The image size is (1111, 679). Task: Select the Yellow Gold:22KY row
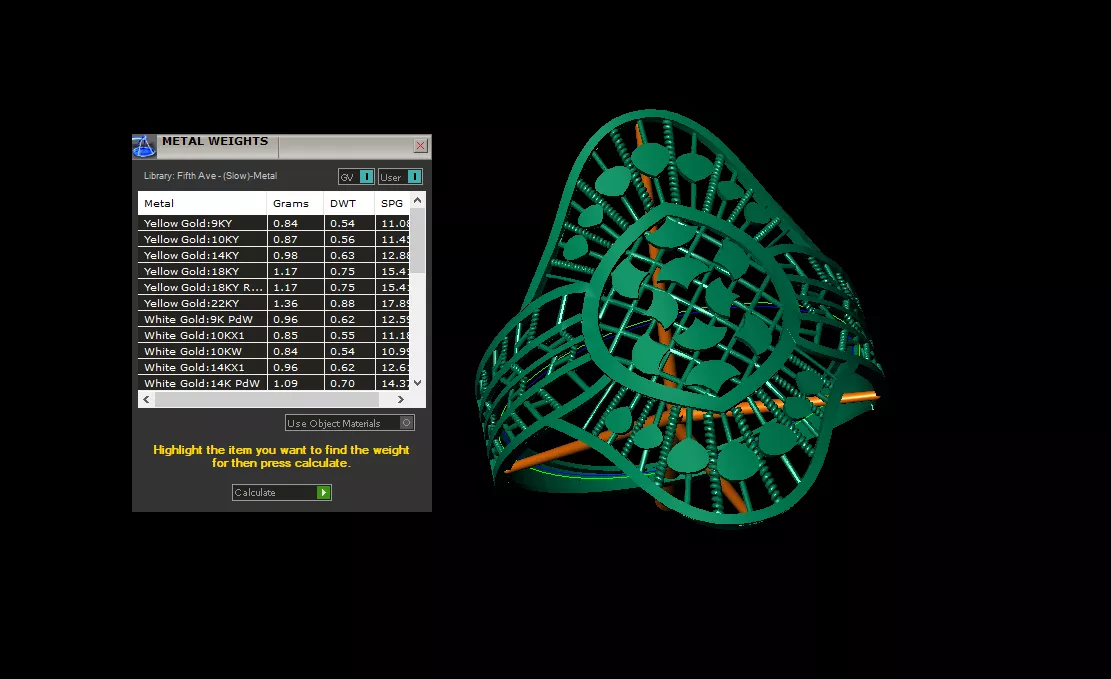pyautogui.click(x=273, y=303)
